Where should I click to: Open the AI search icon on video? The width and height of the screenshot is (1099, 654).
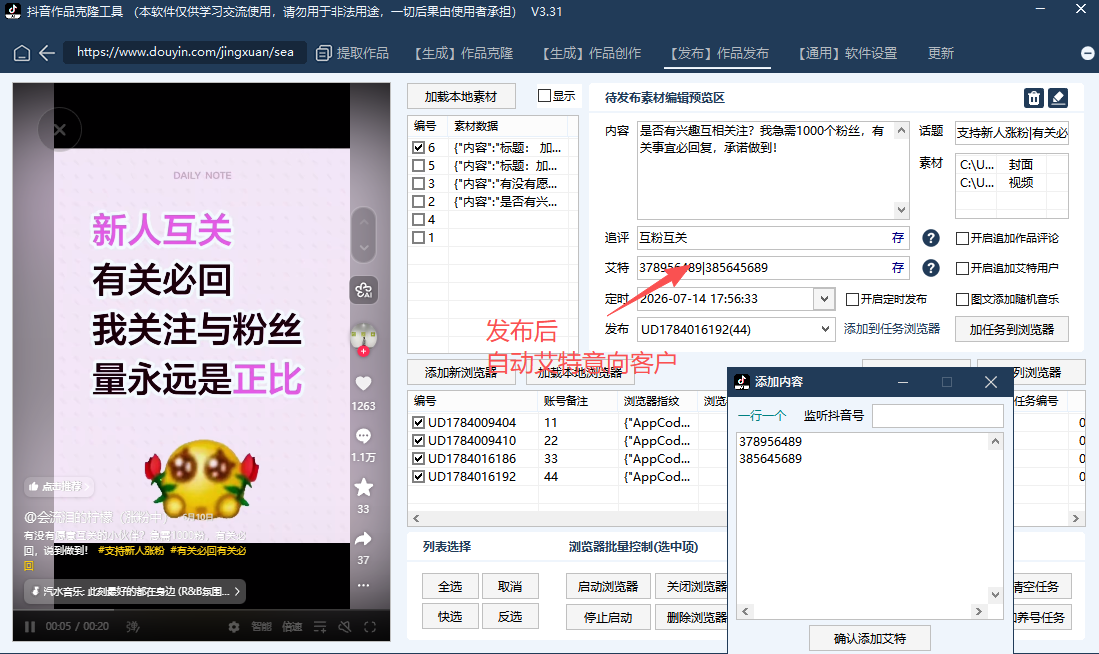tap(364, 290)
